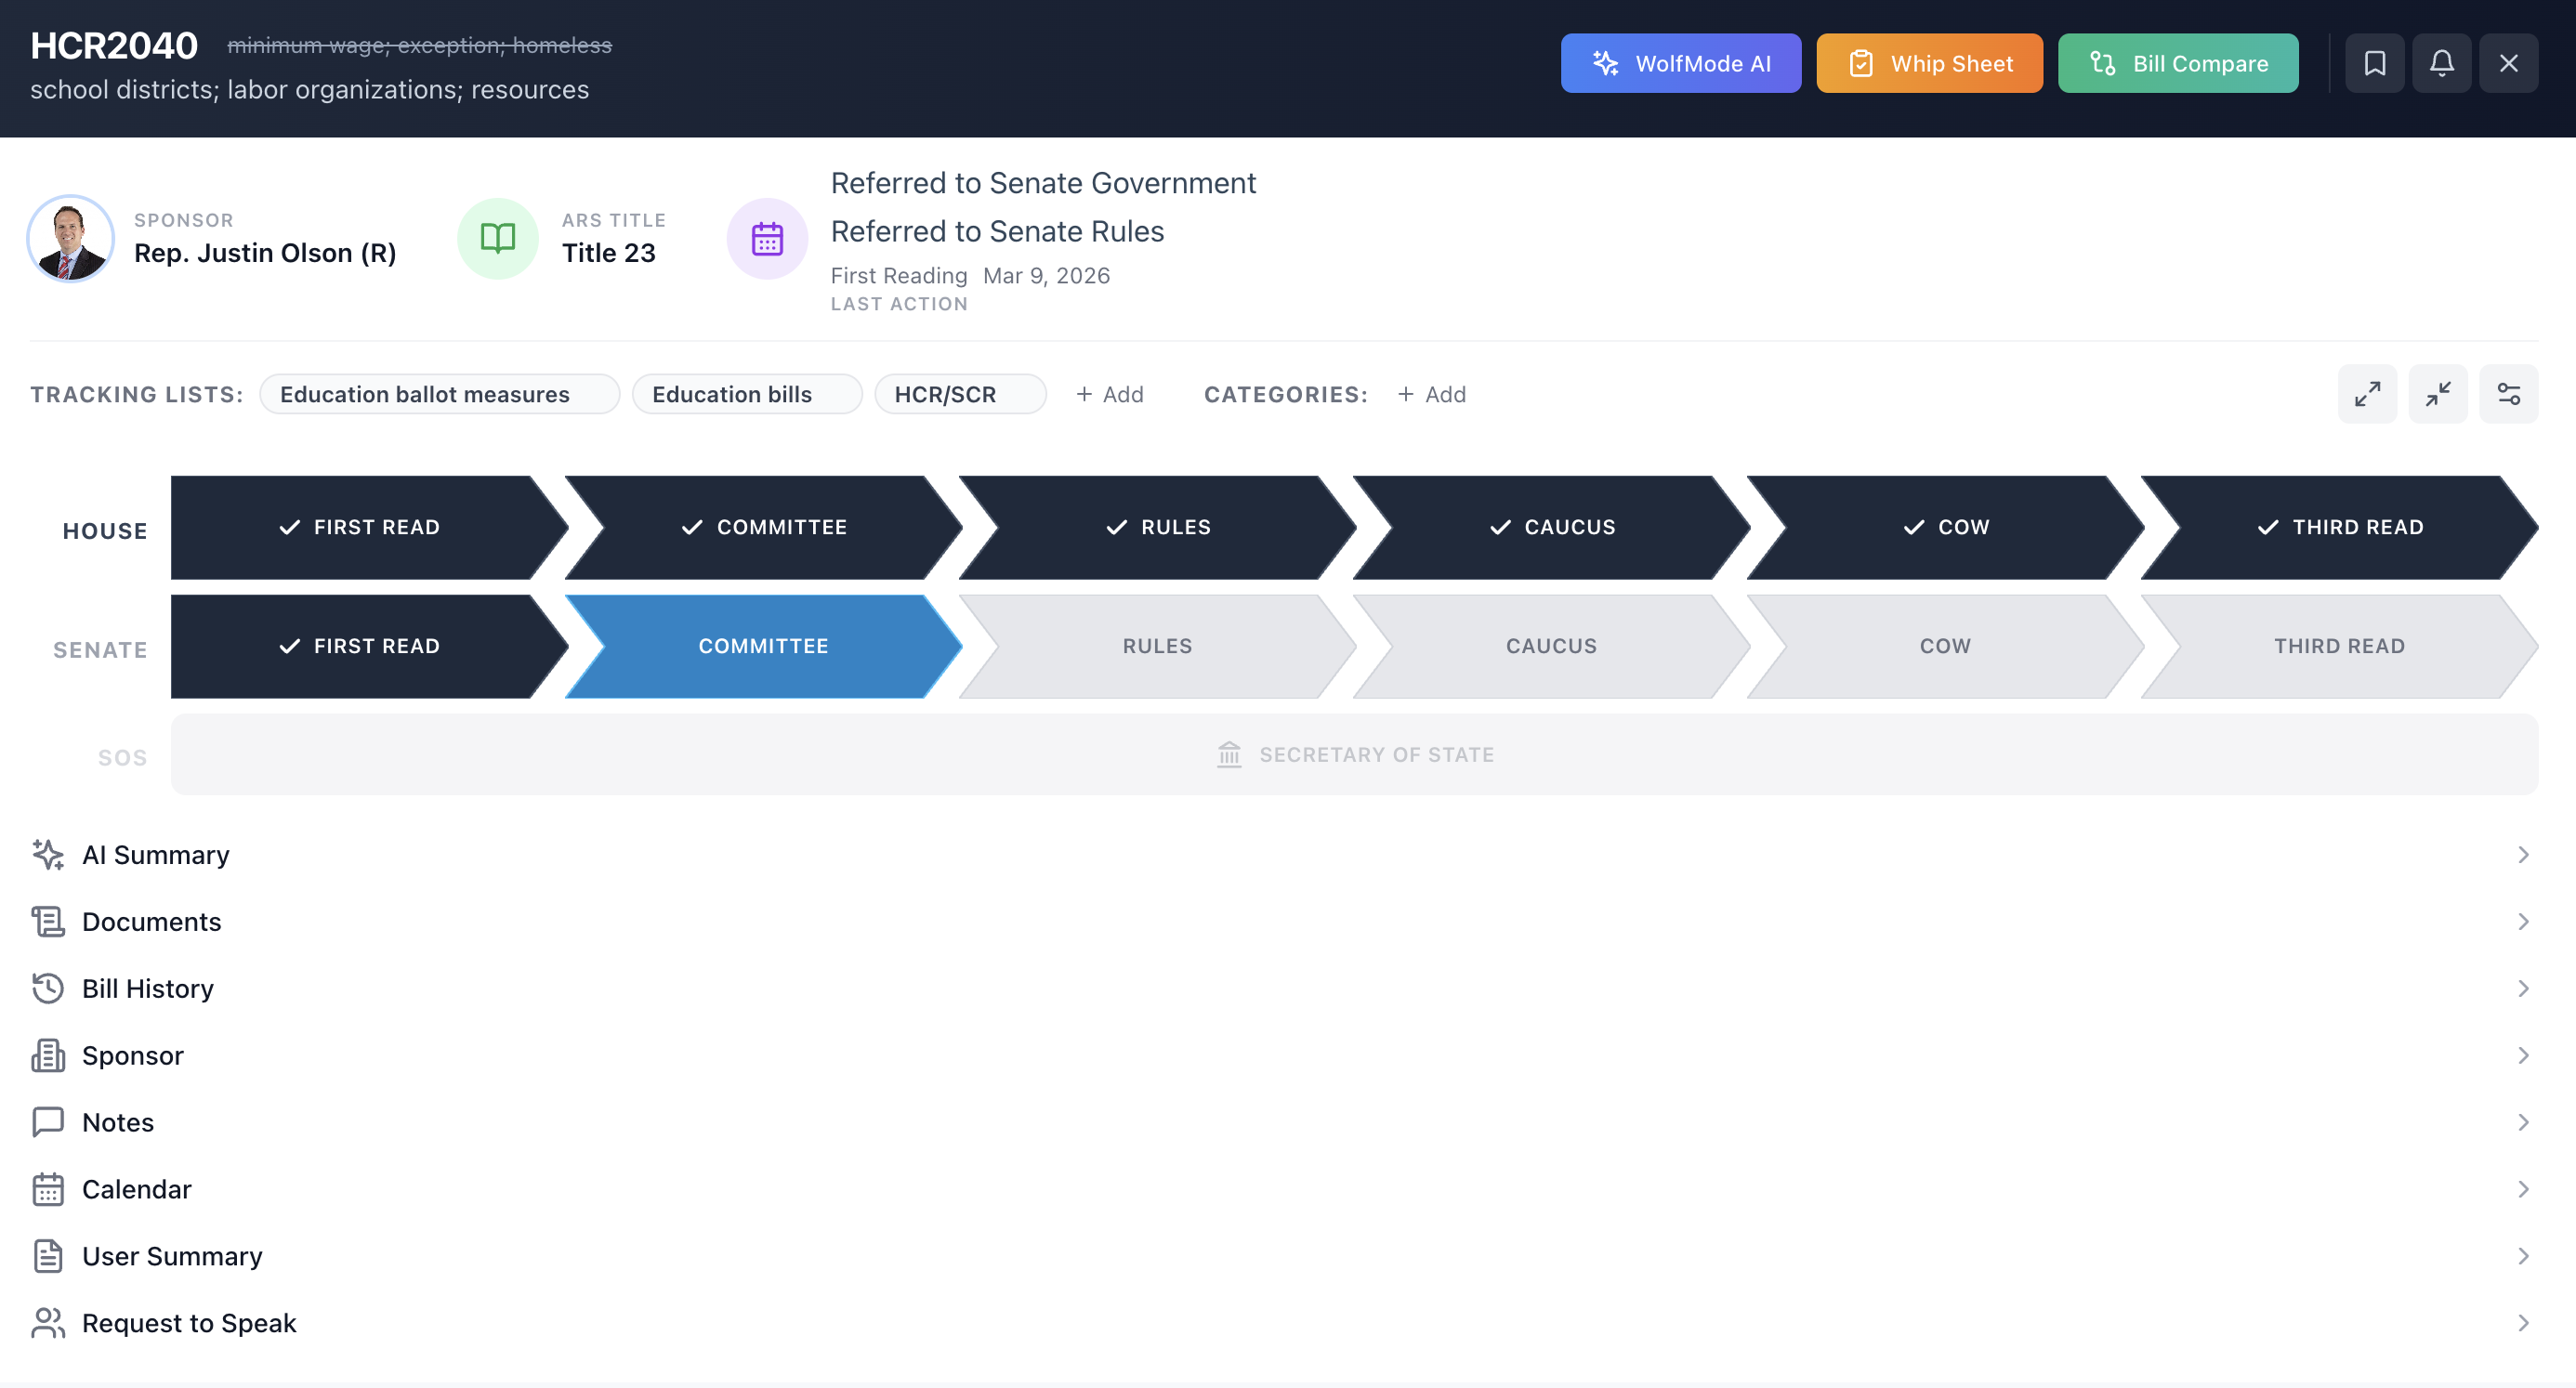
Task: Click the notification bell icon
Action: click(2441, 63)
